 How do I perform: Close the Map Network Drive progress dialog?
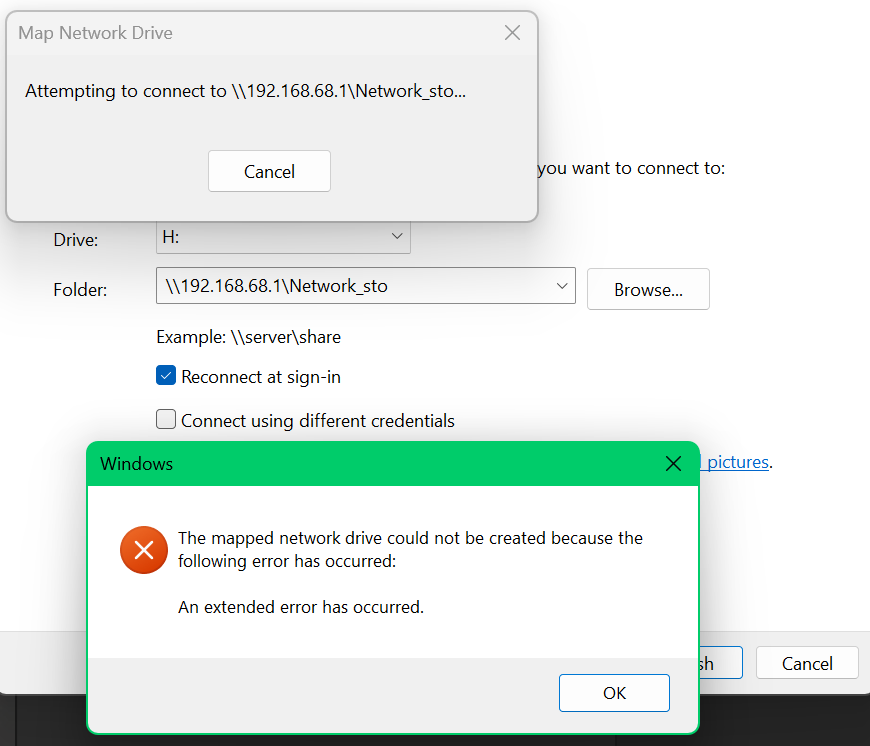(x=512, y=32)
